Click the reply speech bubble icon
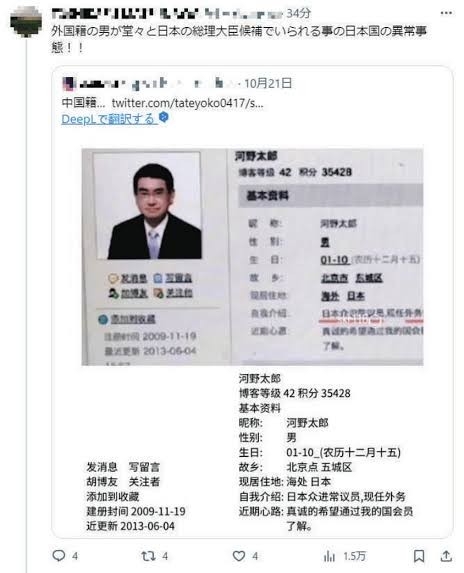The image size is (464, 573). (59, 555)
